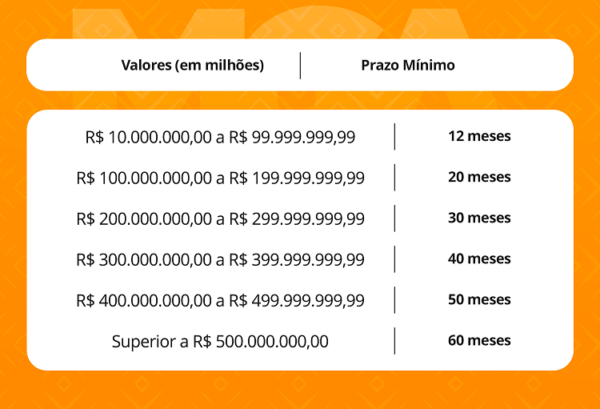Screen dimensions: 600x409
Task: Click the '60 meses' term value
Action: (479, 341)
